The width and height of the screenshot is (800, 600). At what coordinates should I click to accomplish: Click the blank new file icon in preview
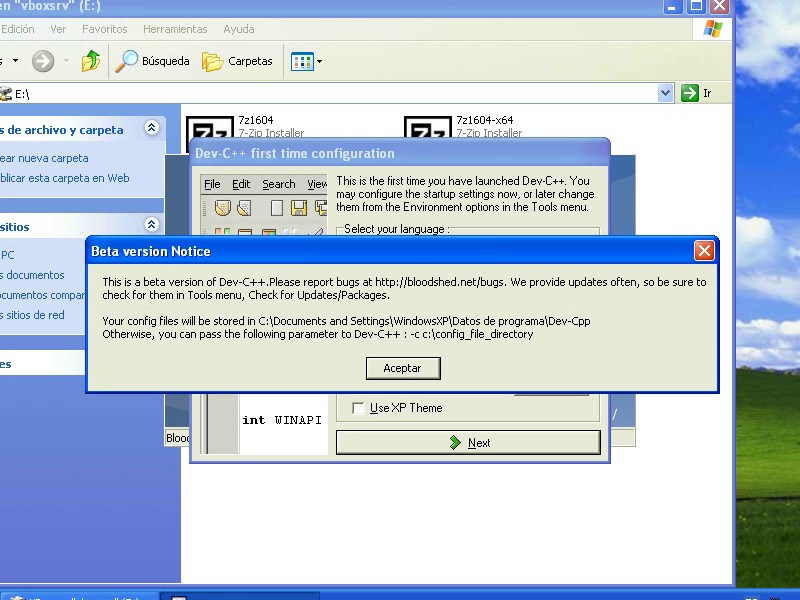277,208
